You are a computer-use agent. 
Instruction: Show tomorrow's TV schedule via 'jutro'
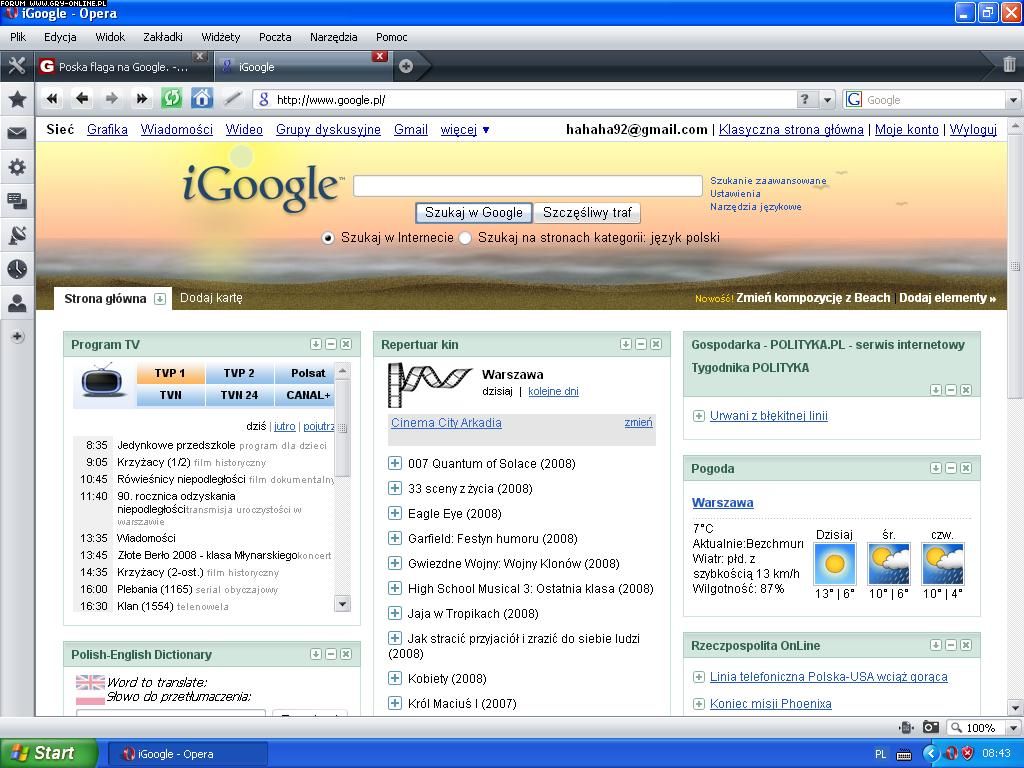point(284,426)
